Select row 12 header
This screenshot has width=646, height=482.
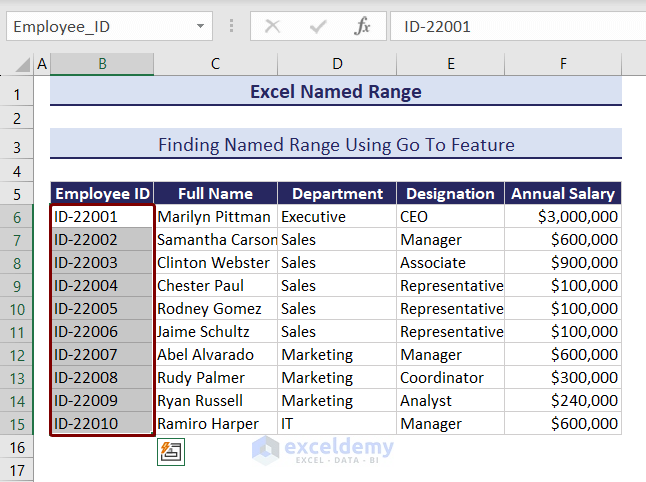click(x=17, y=355)
